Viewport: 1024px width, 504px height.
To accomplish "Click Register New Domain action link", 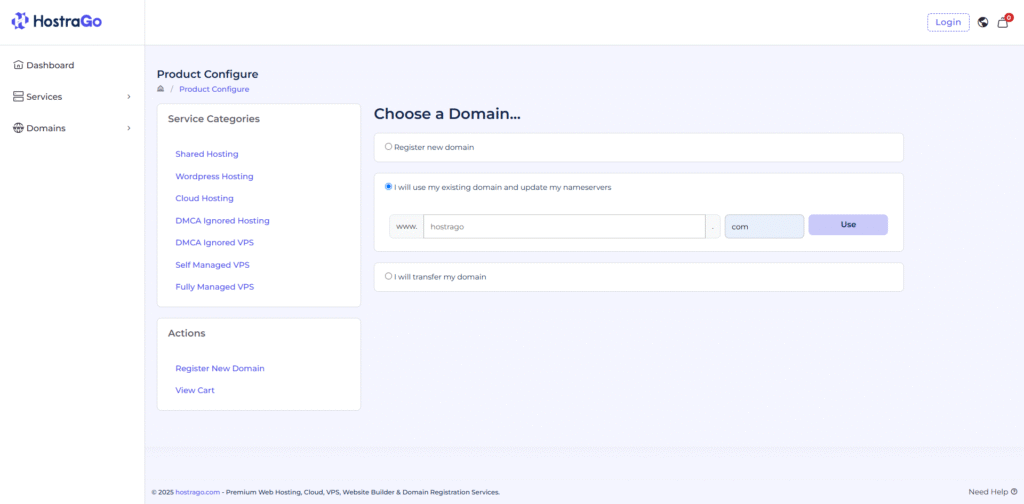I will (x=219, y=368).
